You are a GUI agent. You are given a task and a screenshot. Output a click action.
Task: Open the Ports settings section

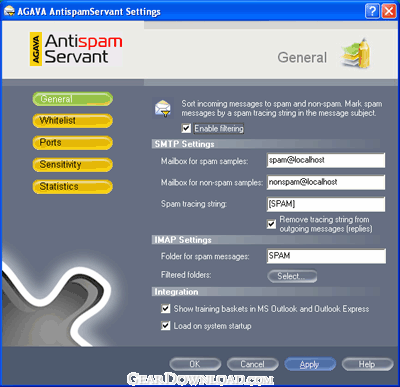coord(73,143)
